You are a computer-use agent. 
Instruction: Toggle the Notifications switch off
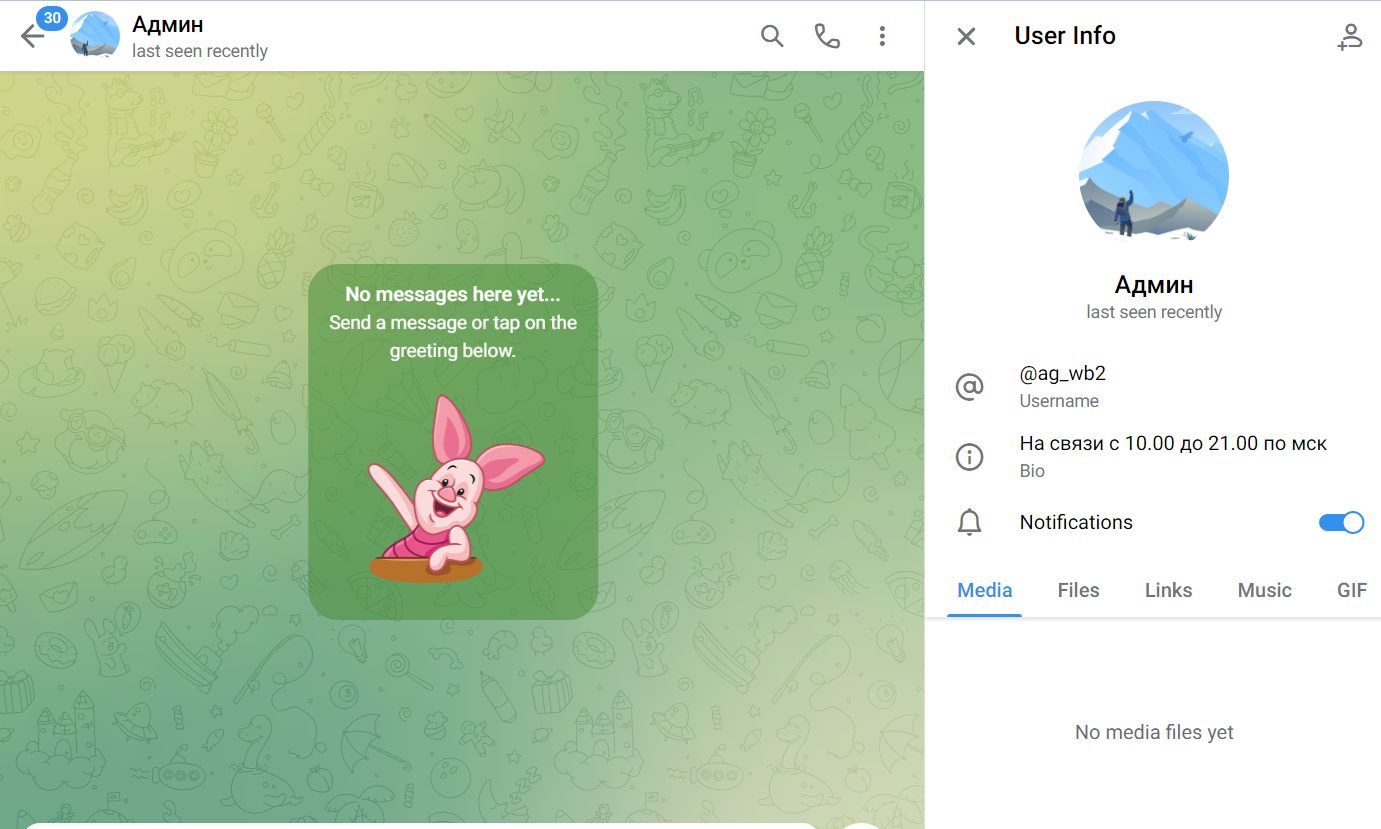click(1341, 522)
